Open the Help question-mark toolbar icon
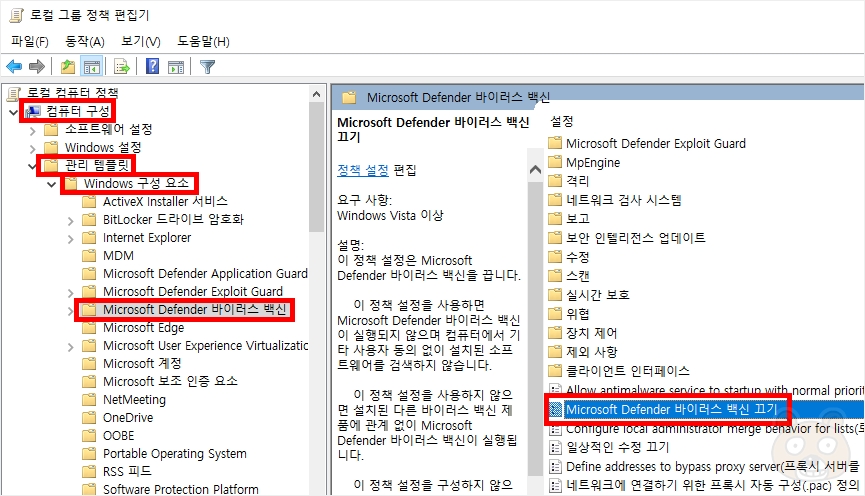 coord(152,67)
